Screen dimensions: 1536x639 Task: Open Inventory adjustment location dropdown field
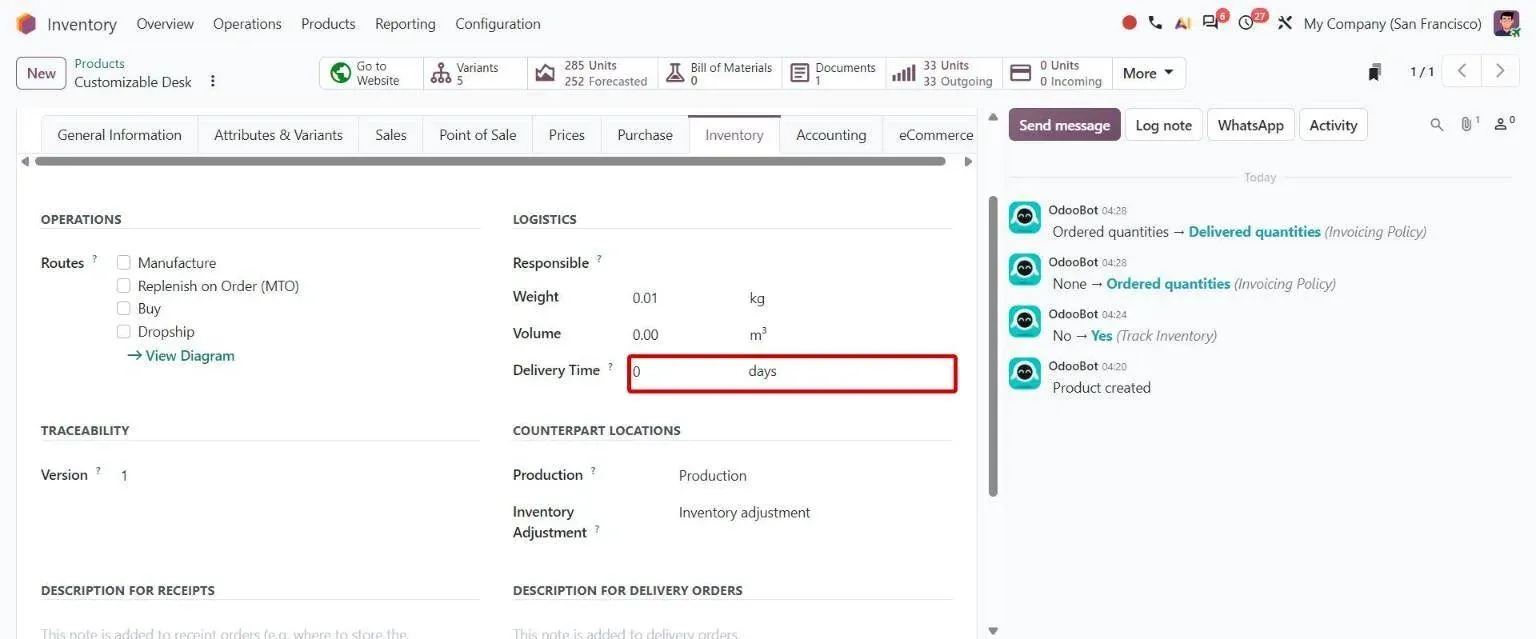point(814,513)
